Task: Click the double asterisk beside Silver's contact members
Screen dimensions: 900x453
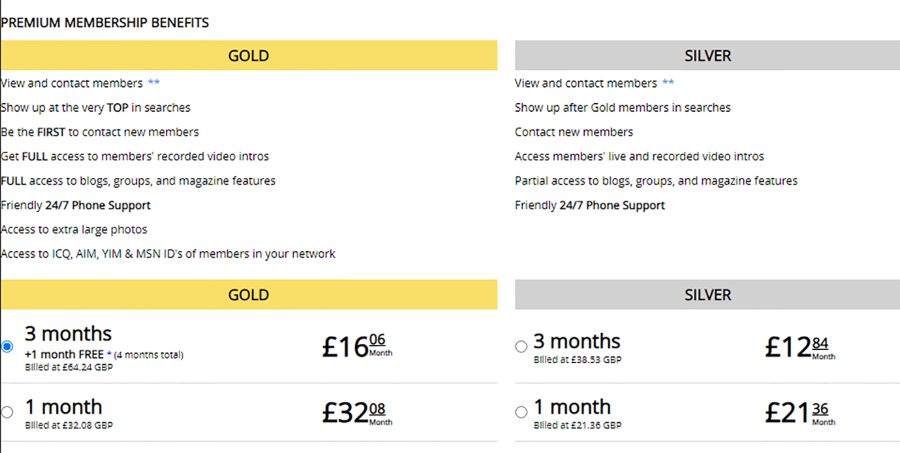Action: 668,84
